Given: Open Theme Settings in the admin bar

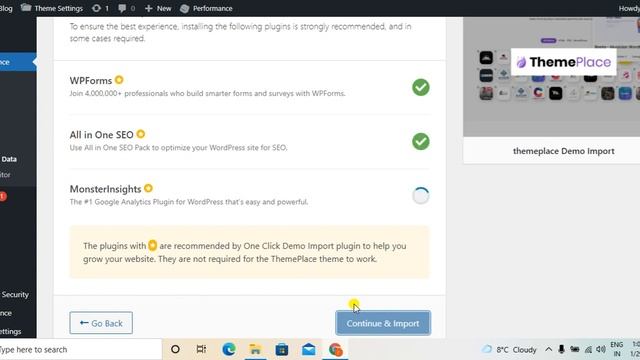Looking at the screenshot, I should [x=52, y=8].
